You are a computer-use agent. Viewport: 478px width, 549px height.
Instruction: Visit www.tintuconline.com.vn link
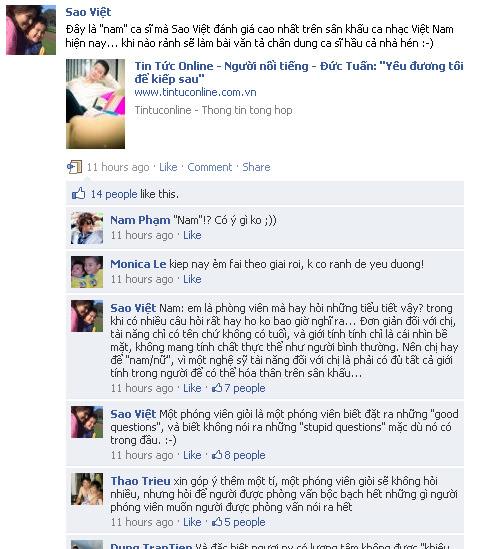pos(195,92)
